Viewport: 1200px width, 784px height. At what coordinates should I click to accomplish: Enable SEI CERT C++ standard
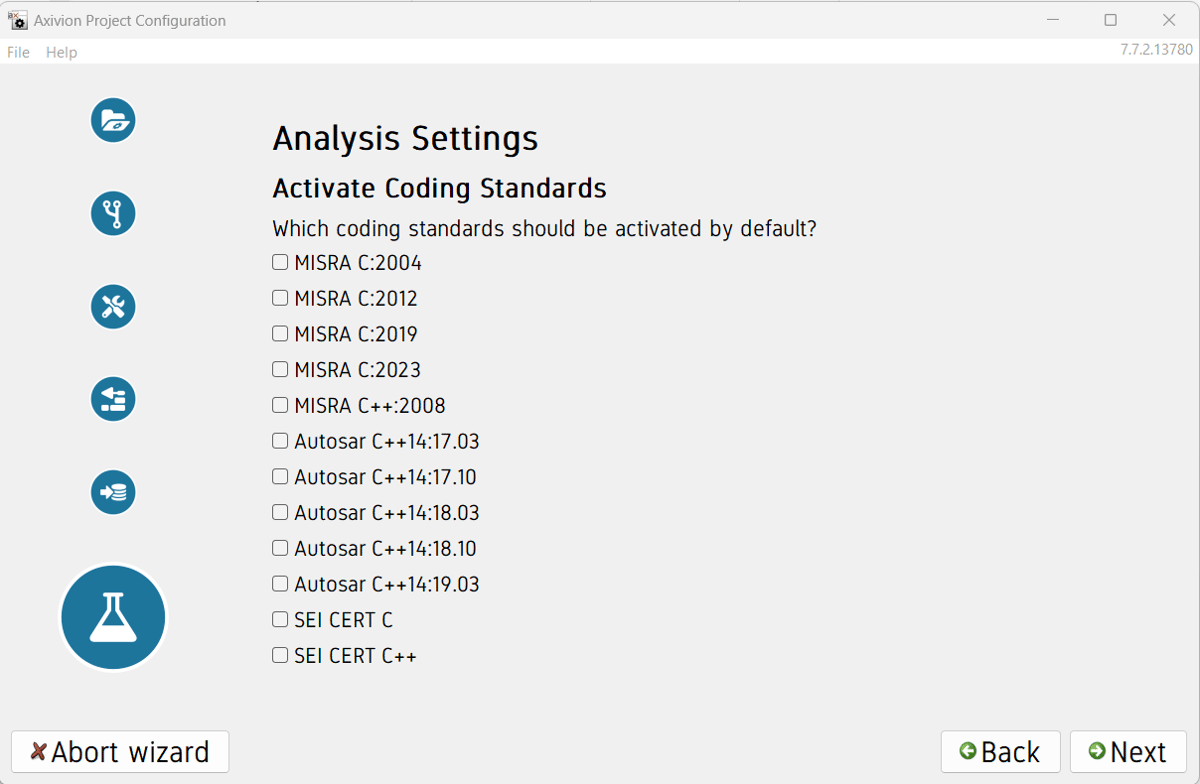(280, 656)
